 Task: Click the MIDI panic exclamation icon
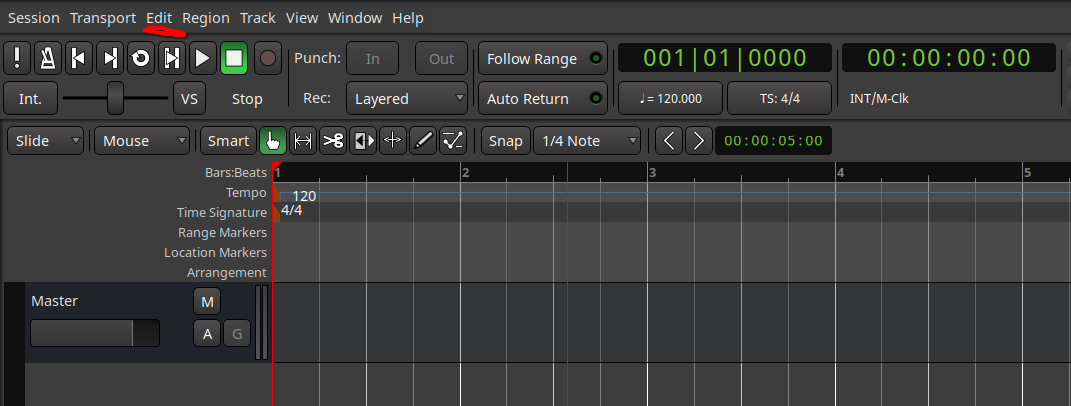coord(17,58)
